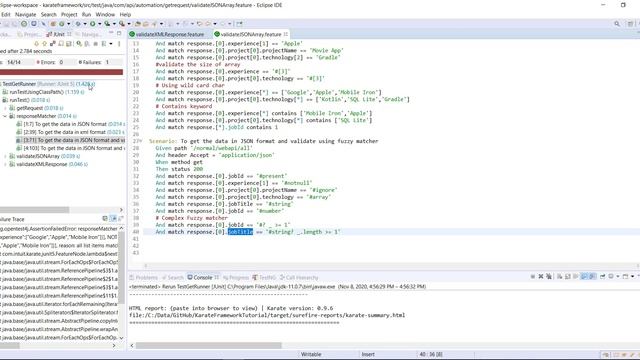The width and height of the screenshot is (640, 360).
Task: Open the Display Selected Console dropdown
Action: pos(618,276)
